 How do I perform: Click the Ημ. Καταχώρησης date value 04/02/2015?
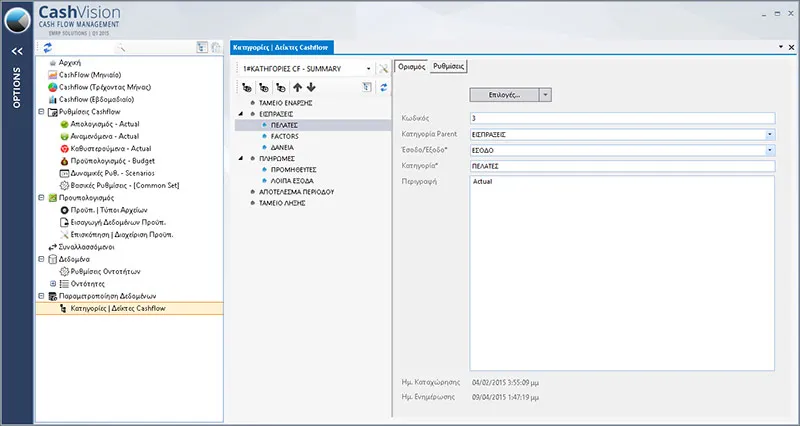[x=506, y=382]
